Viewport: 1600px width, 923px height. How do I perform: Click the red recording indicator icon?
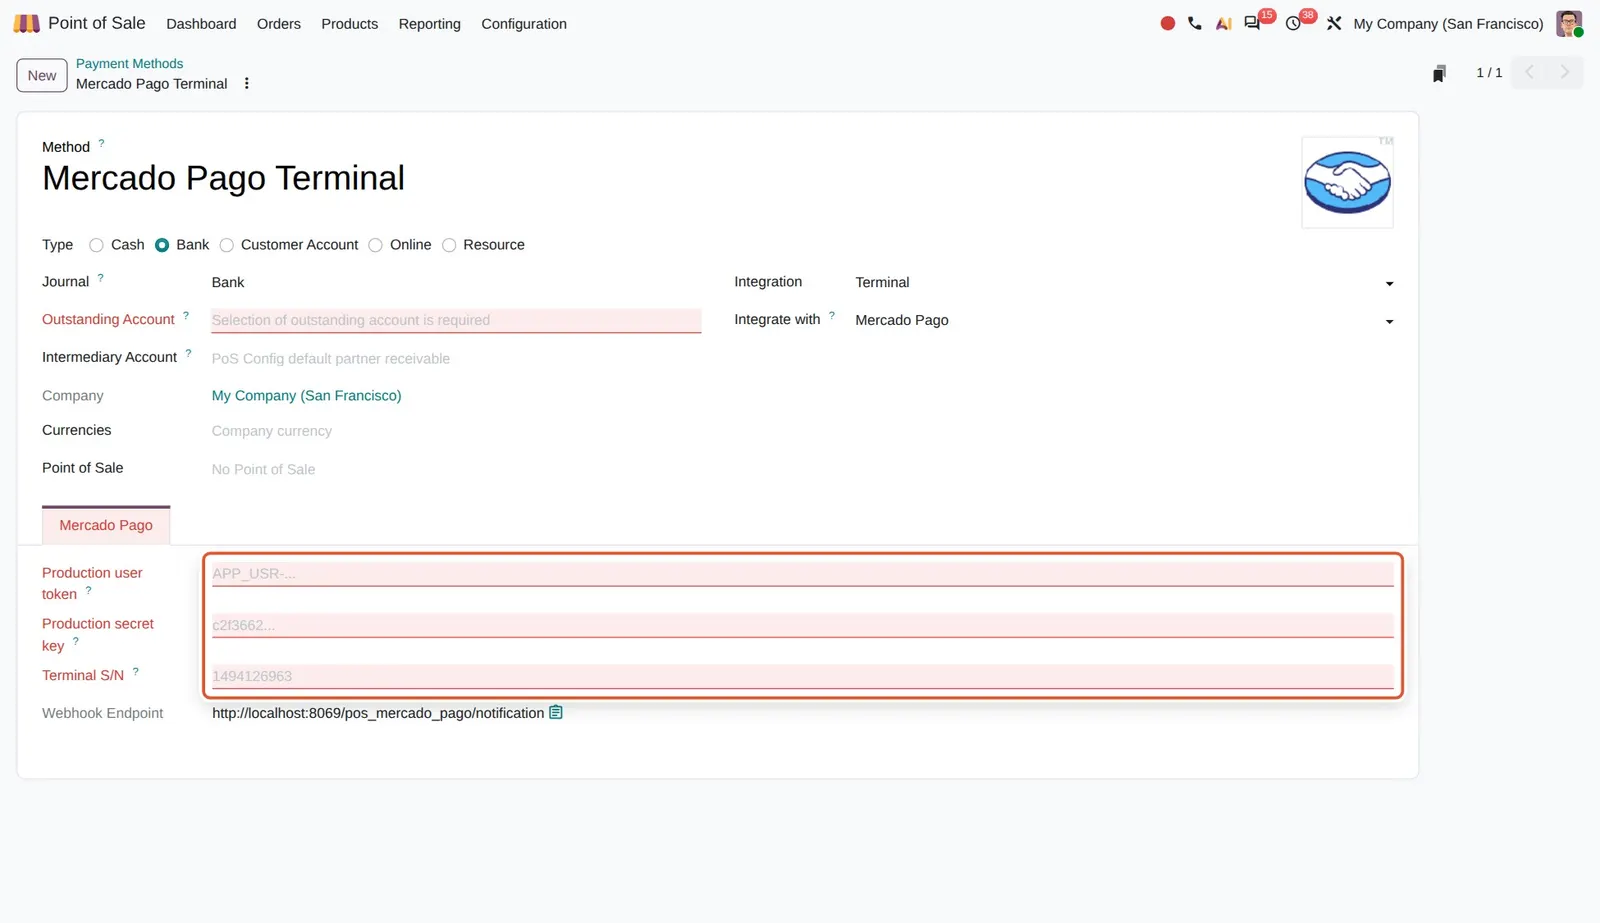click(1167, 23)
